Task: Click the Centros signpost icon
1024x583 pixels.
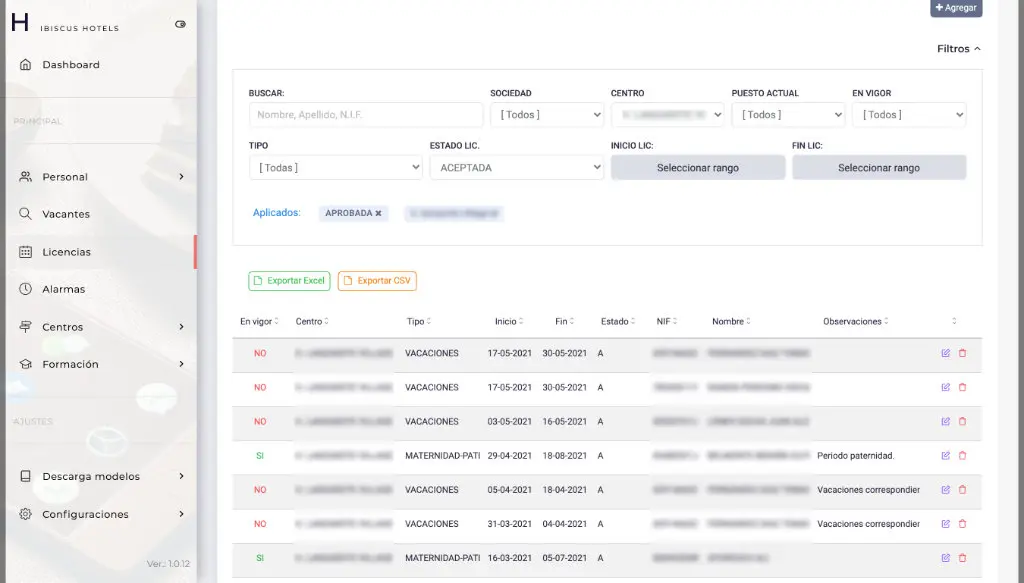Action: pos(25,327)
